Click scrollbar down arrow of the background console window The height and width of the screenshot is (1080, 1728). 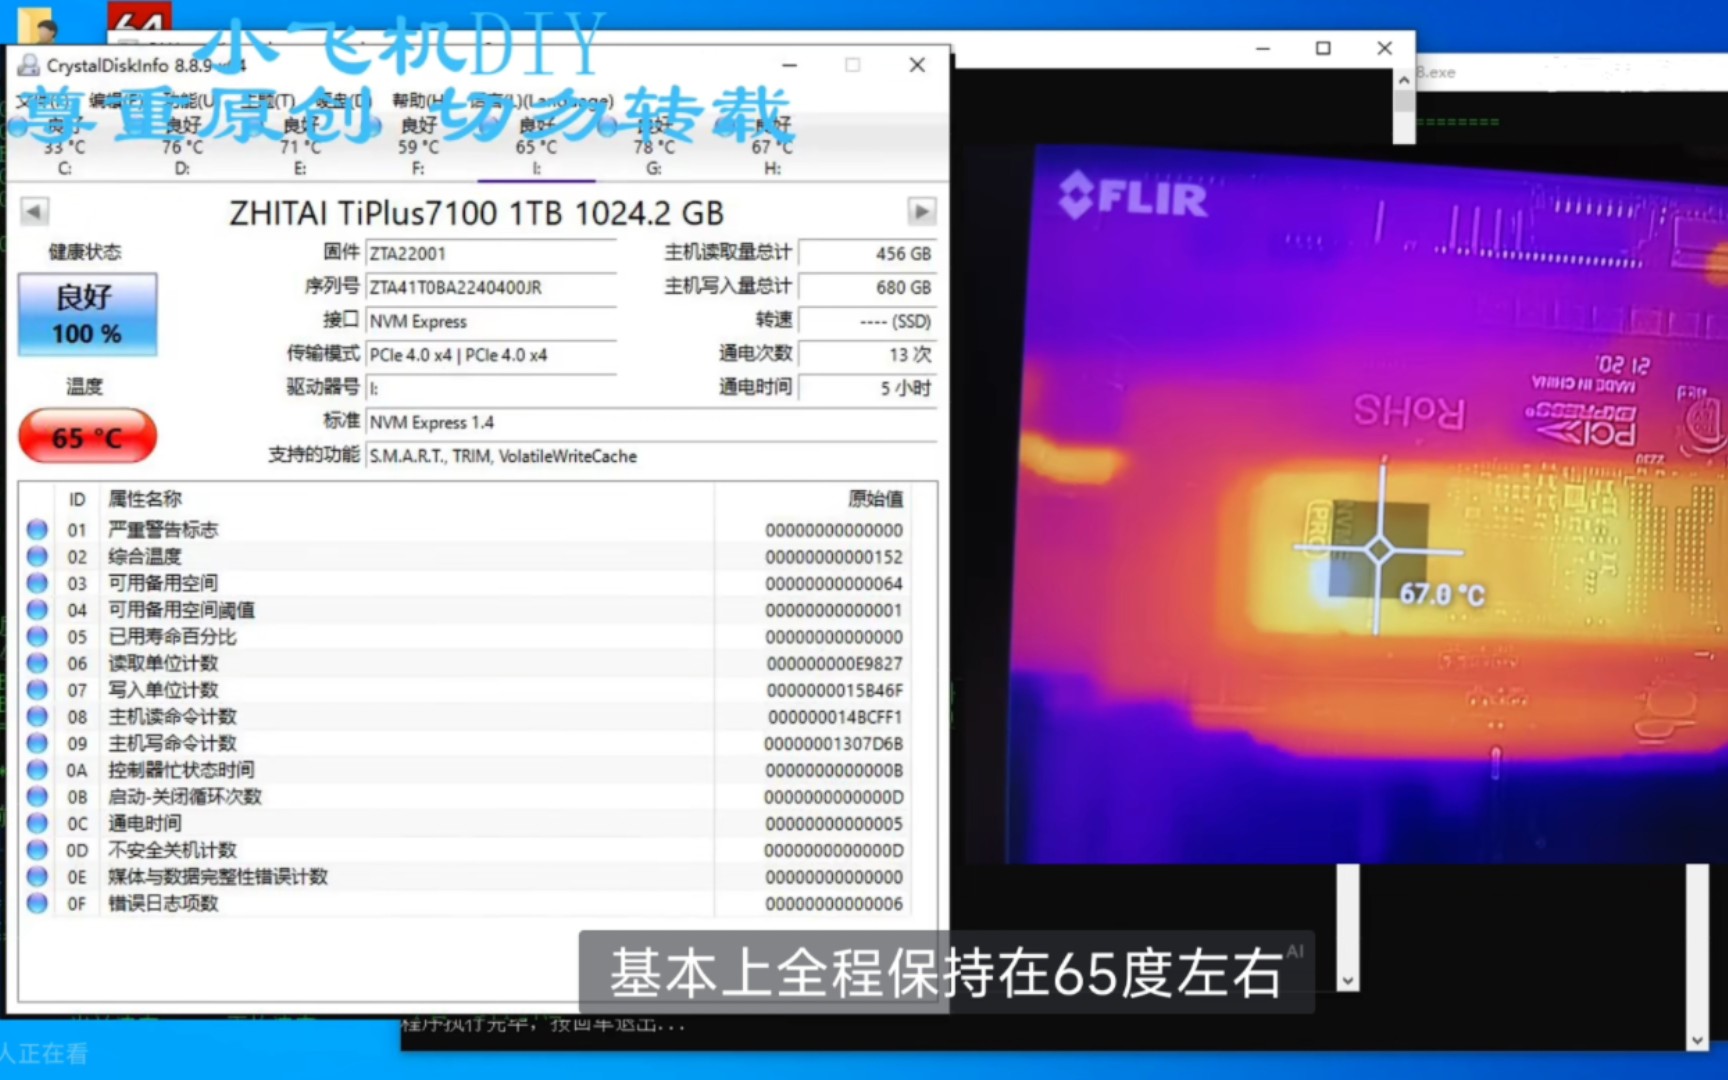point(1348,982)
